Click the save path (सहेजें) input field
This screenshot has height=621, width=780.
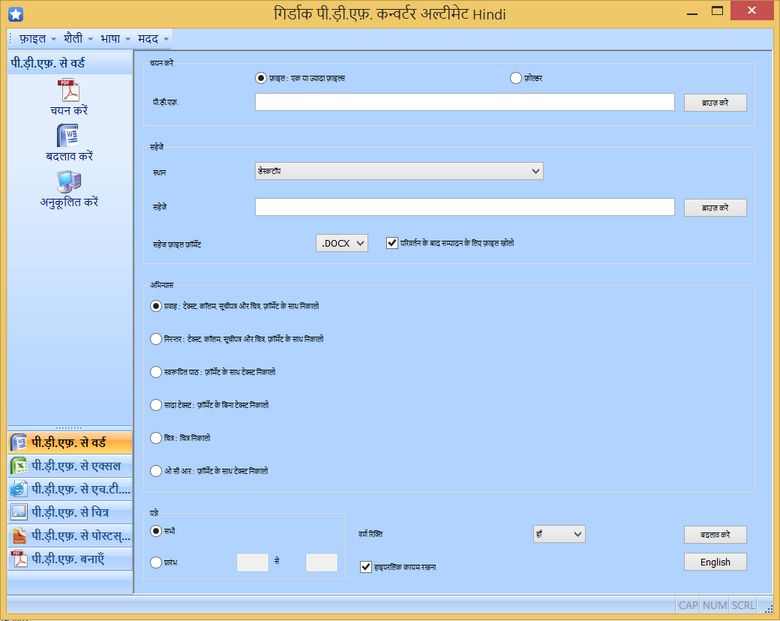tap(465, 207)
